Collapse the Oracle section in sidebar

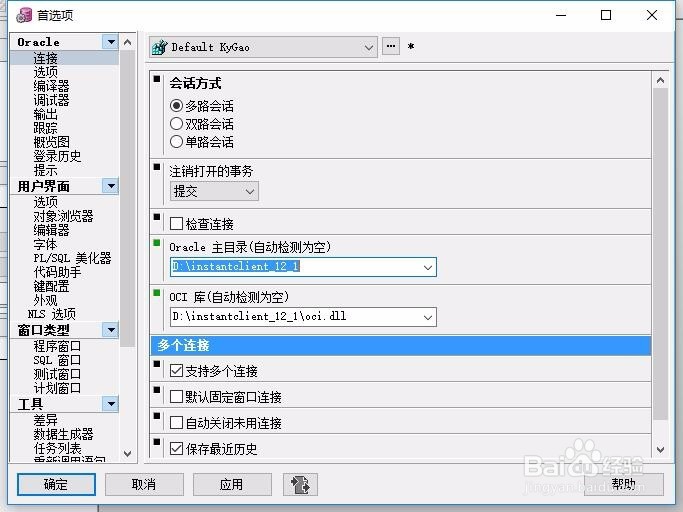point(111,42)
